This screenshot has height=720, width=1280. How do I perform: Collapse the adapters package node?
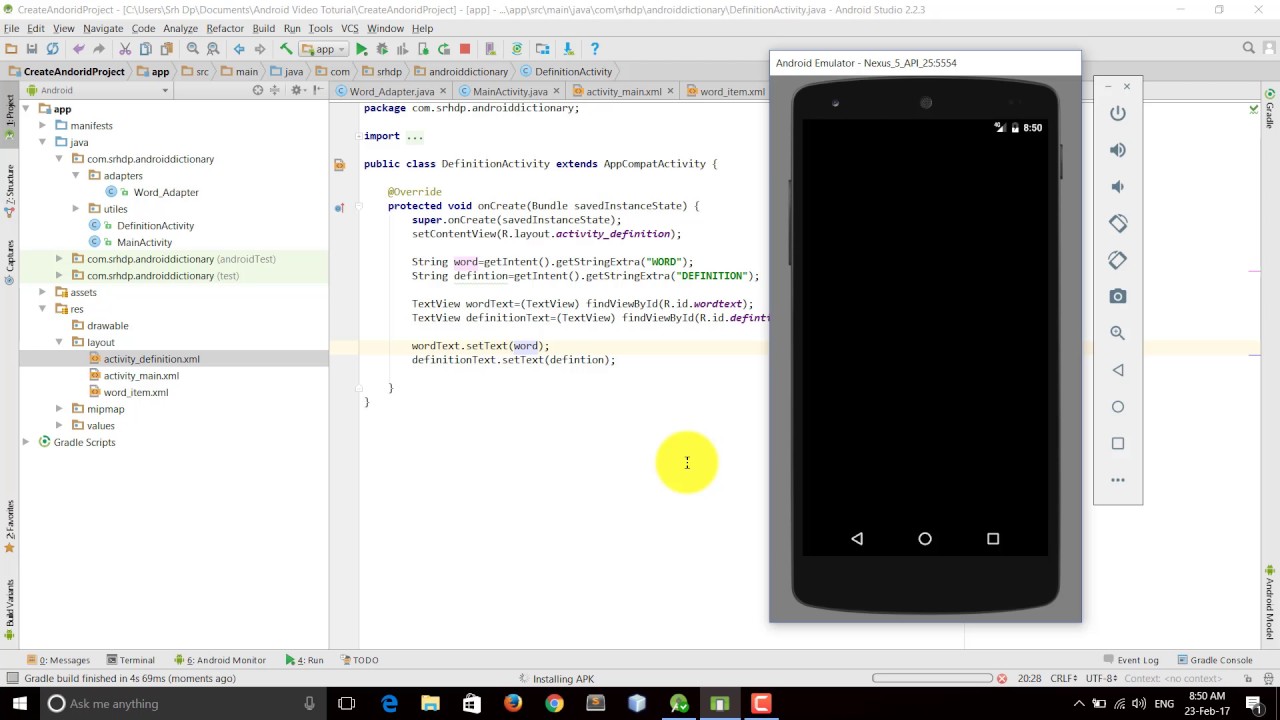76,176
